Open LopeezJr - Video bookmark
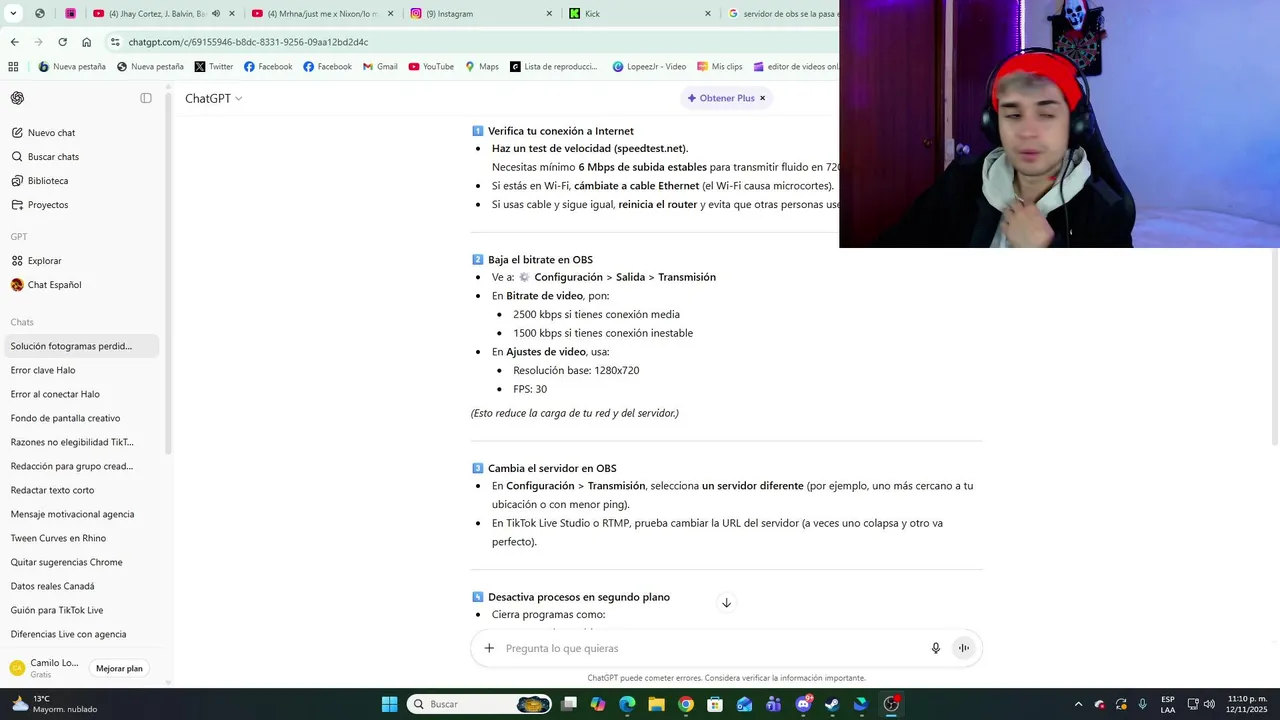 649,67
